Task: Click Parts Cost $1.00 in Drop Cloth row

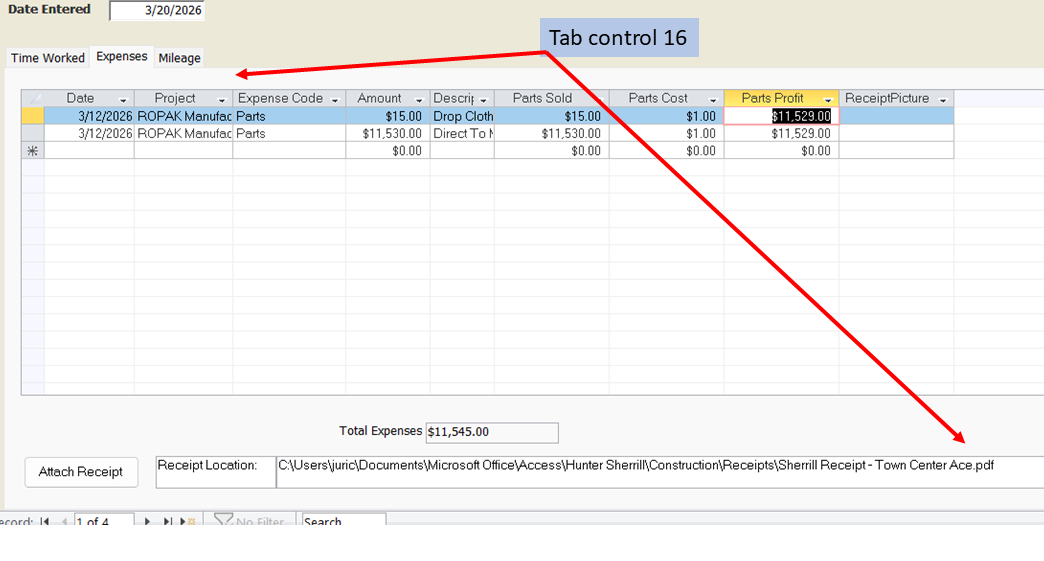Action: pos(666,116)
